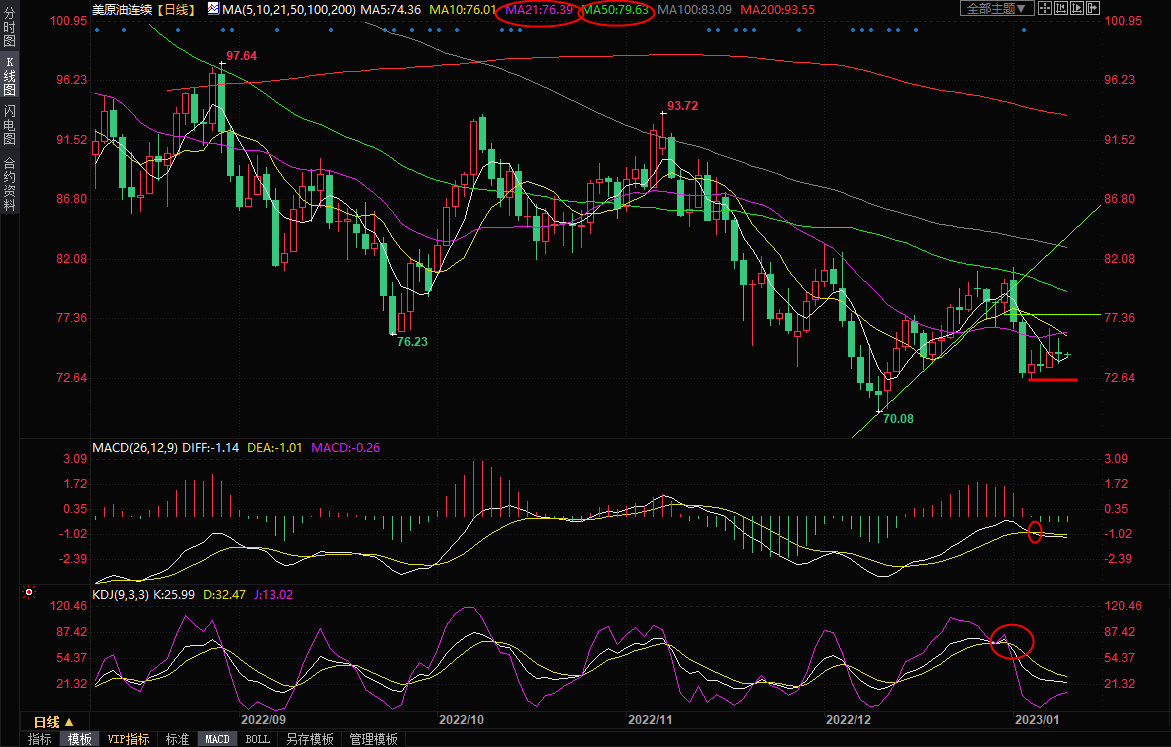The image size is (1171, 747).
Task: Click the MA indicator chart icon
Action: tap(214, 9)
